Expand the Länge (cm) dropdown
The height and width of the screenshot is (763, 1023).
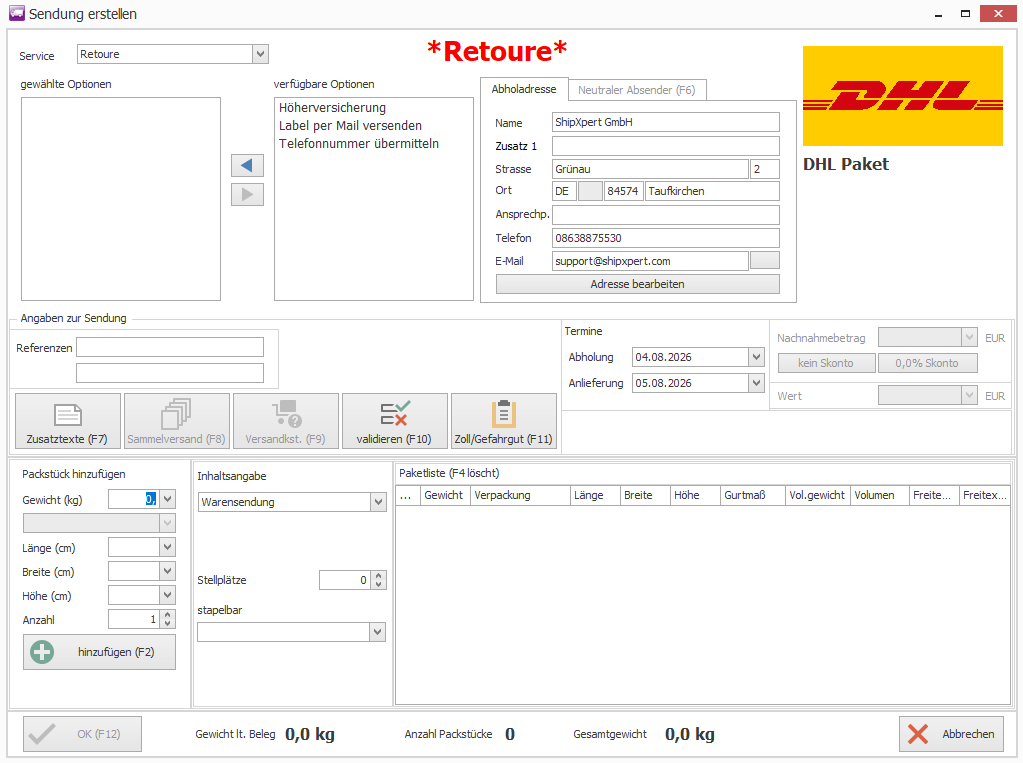168,547
